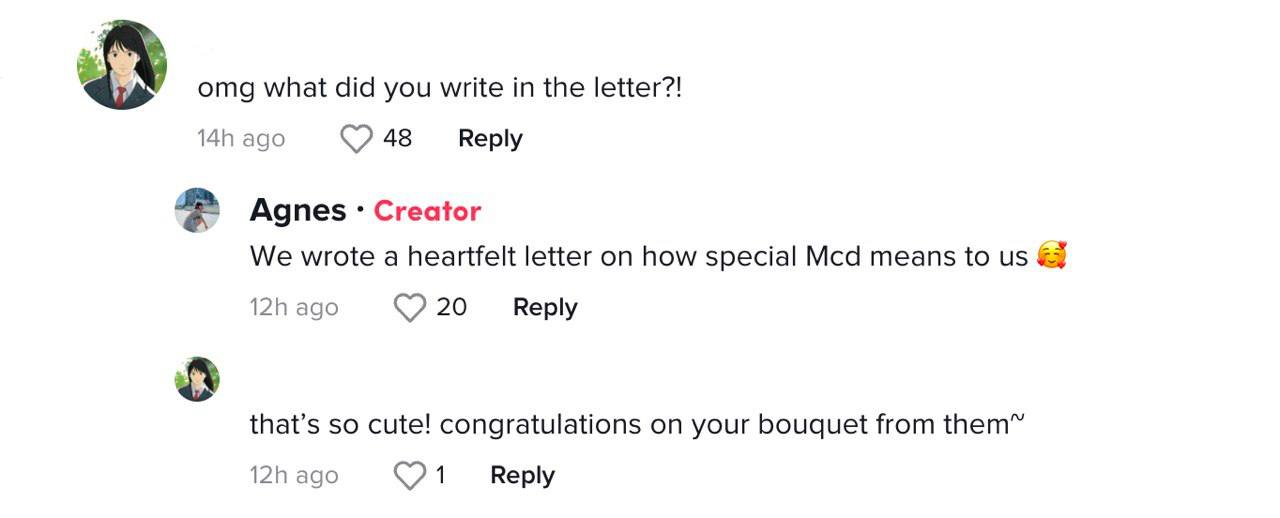Click the "14h ago" timestamp

click(241, 139)
